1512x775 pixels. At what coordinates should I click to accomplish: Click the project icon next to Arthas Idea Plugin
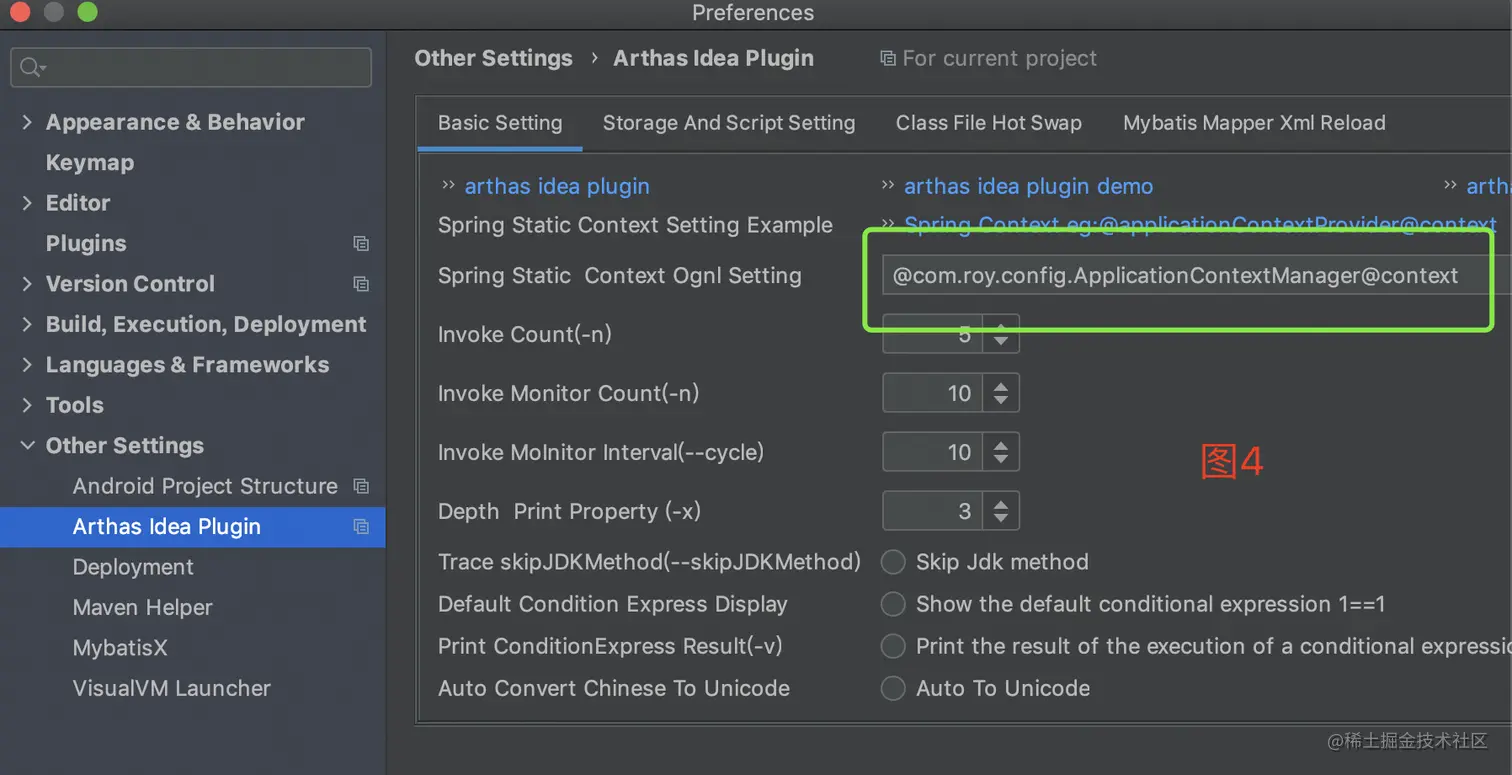click(361, 527)
